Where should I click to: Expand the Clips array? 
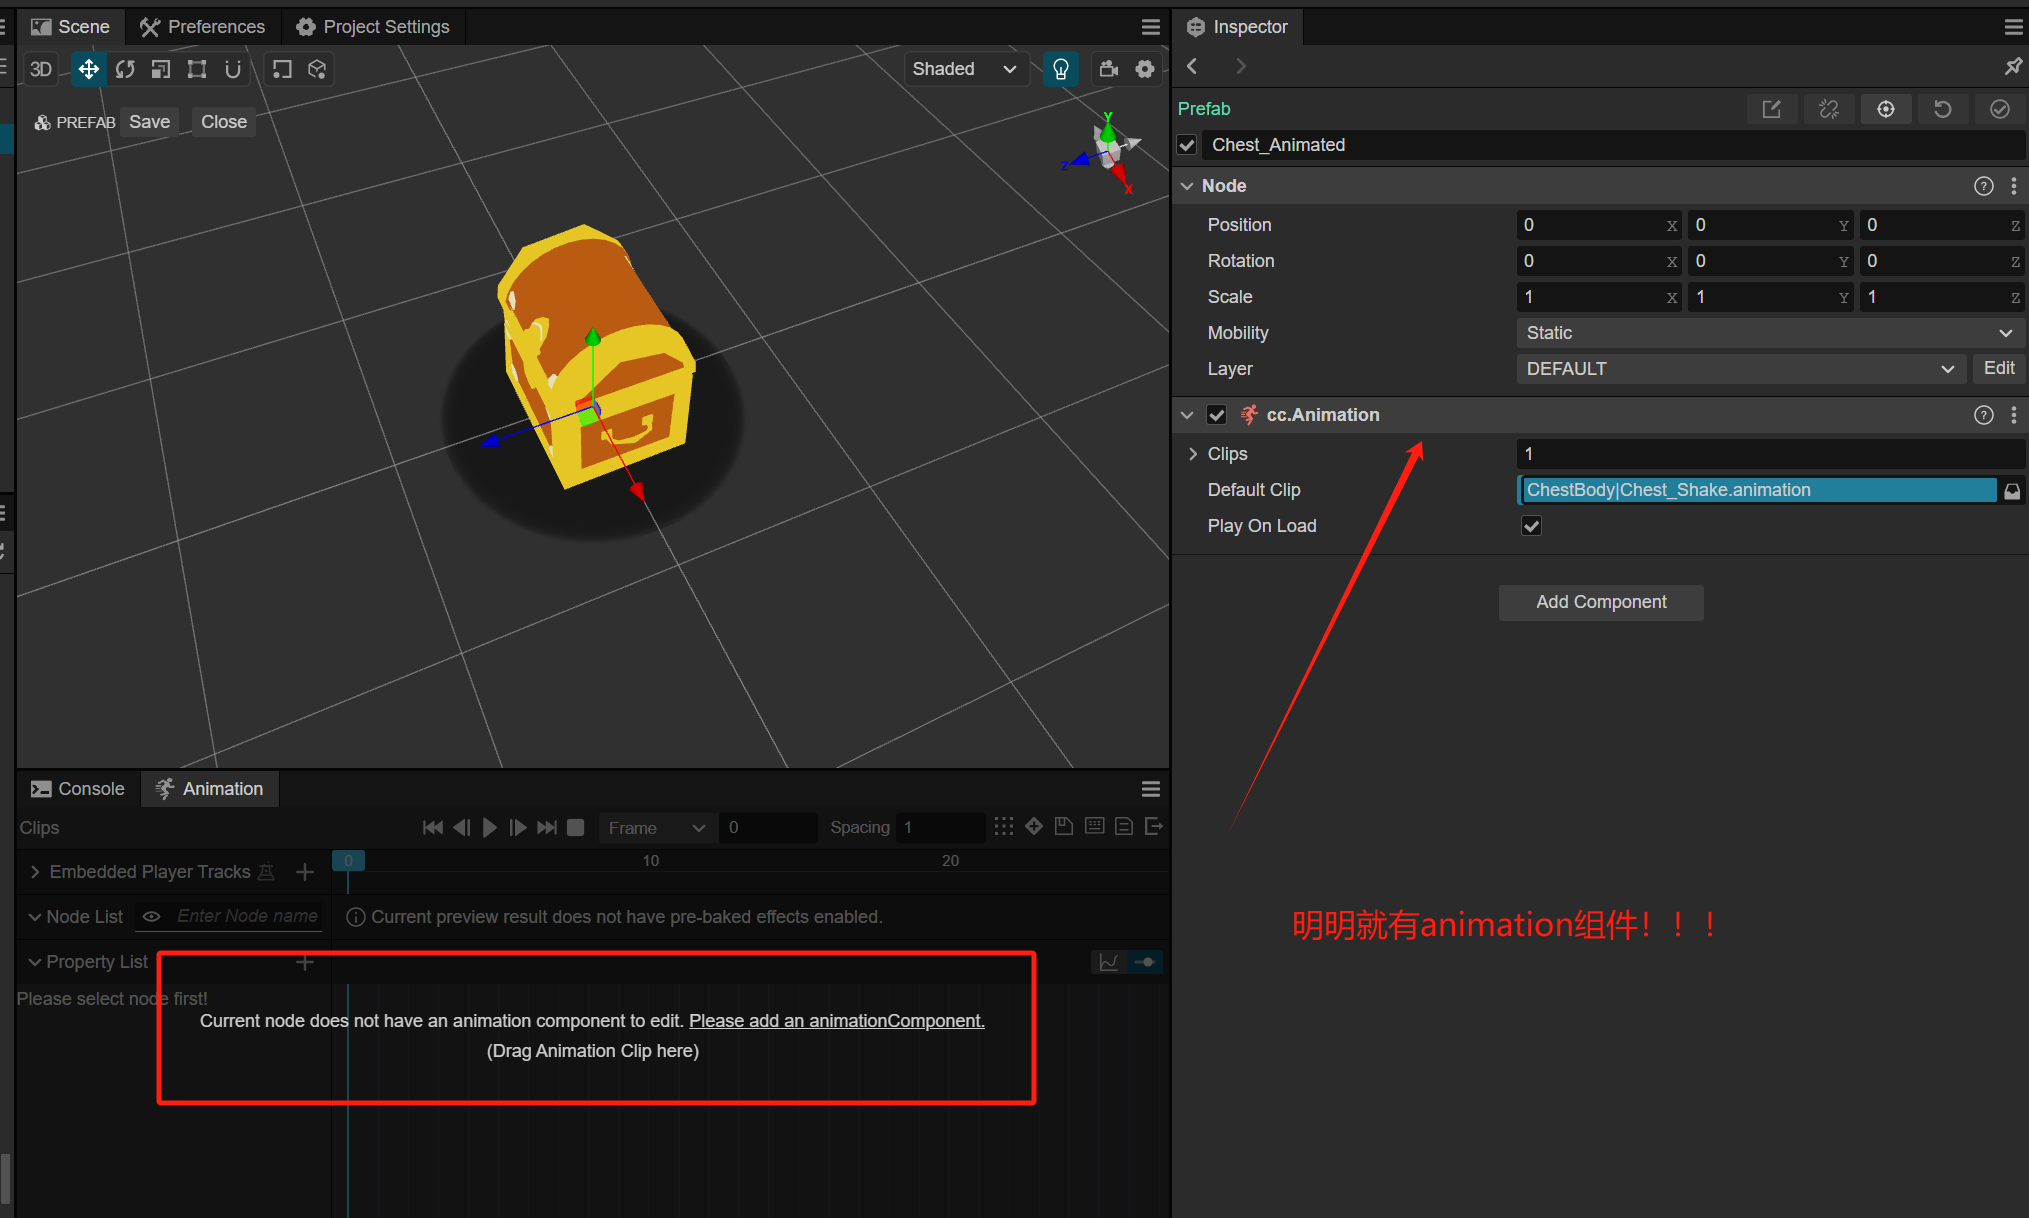coord(1193,454)
